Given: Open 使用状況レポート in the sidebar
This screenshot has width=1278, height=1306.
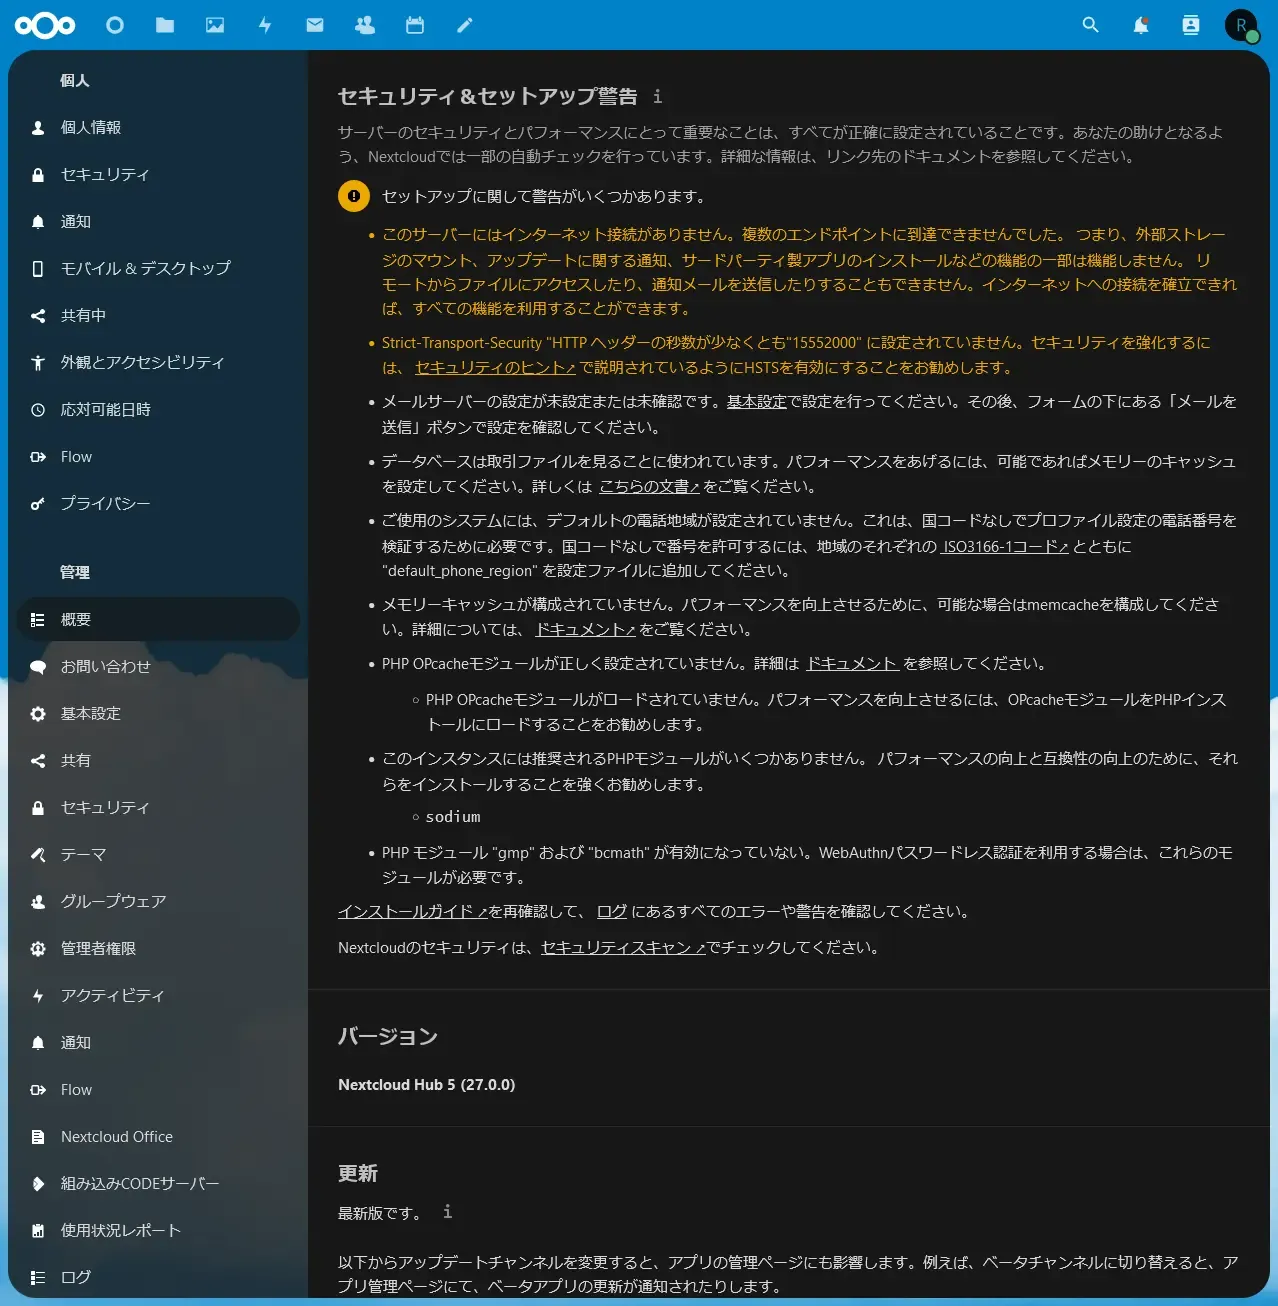Looking at the screenshot, I should pos(158,1230).
